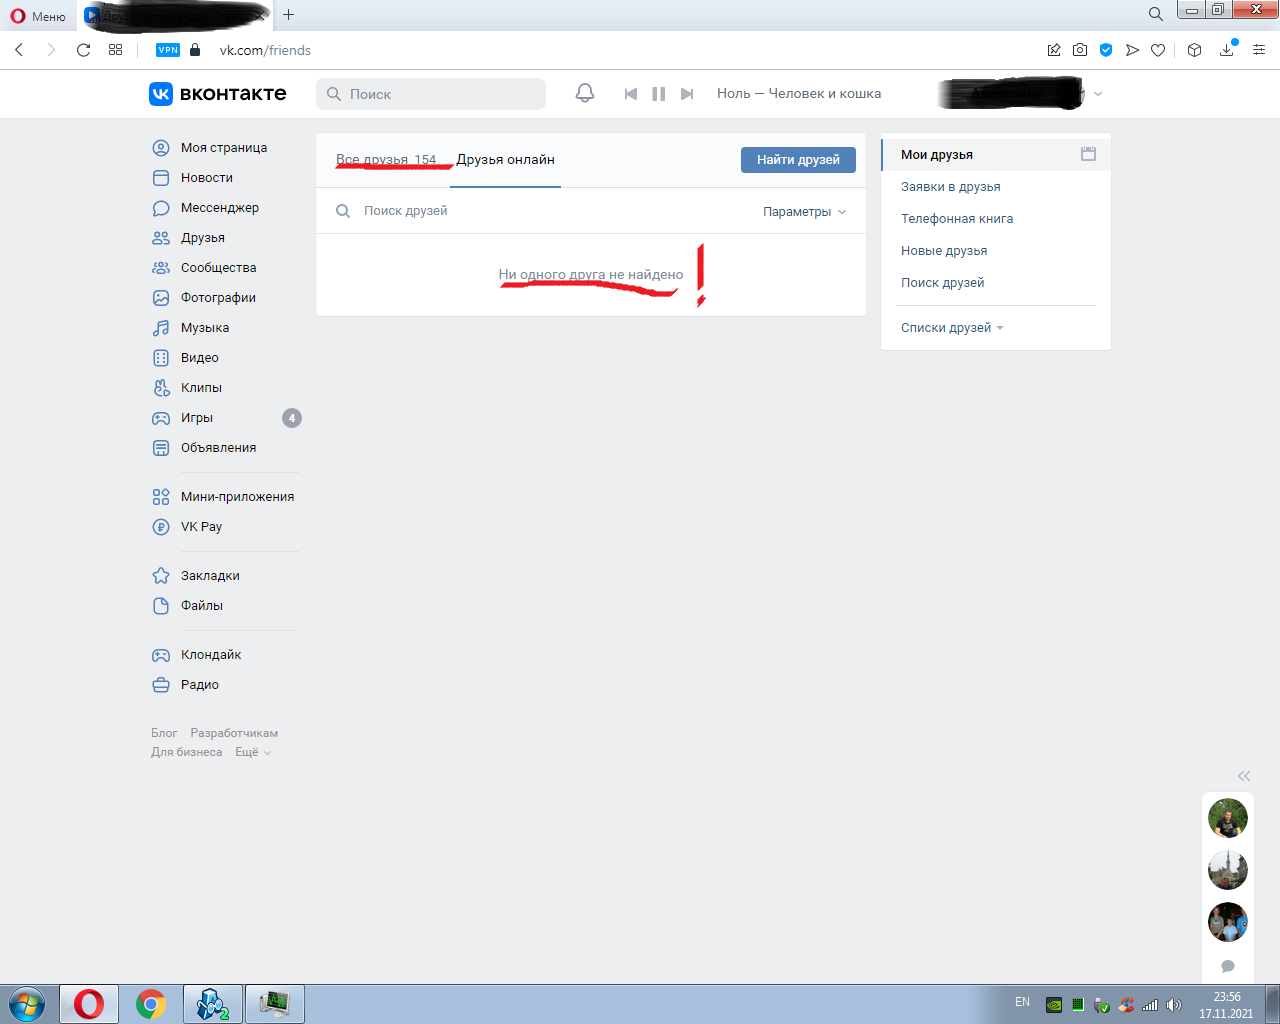
Task: Expand the Ещё footer dropdown
Action: [x=253, y=752]
